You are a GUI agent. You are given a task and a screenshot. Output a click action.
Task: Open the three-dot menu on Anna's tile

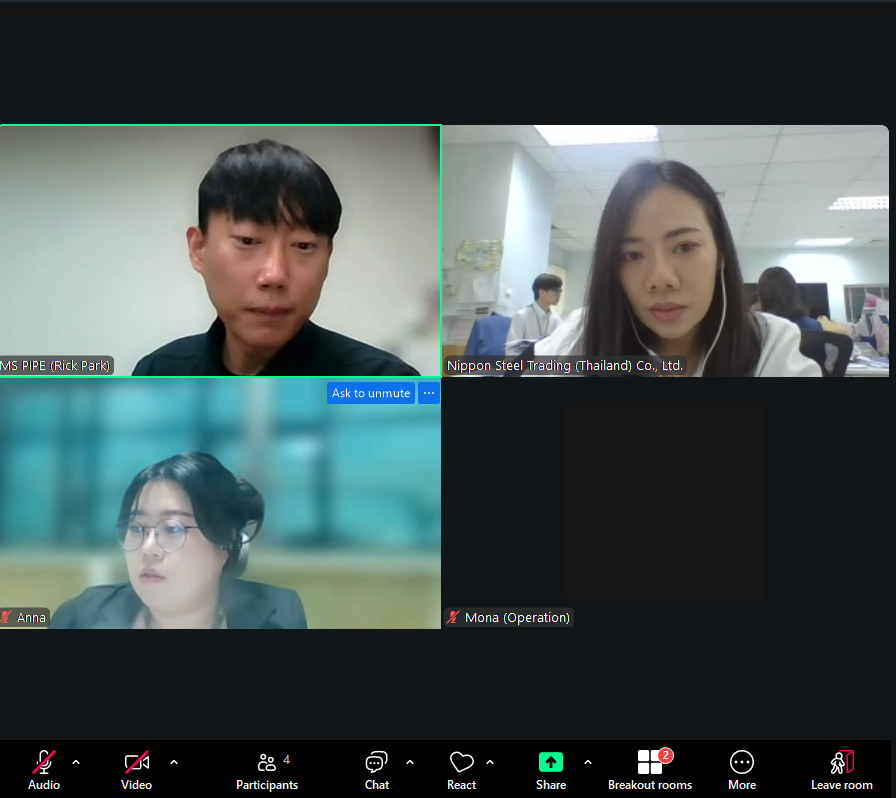coord(429,393)
